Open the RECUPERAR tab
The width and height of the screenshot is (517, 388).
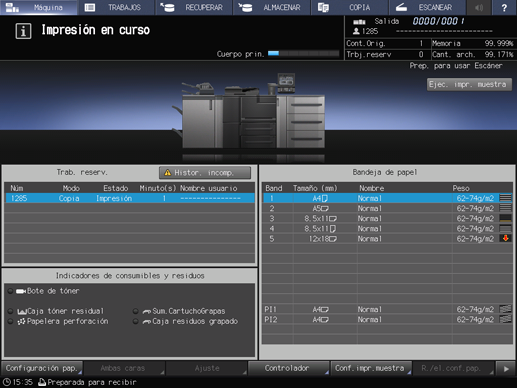click(194, 7)
